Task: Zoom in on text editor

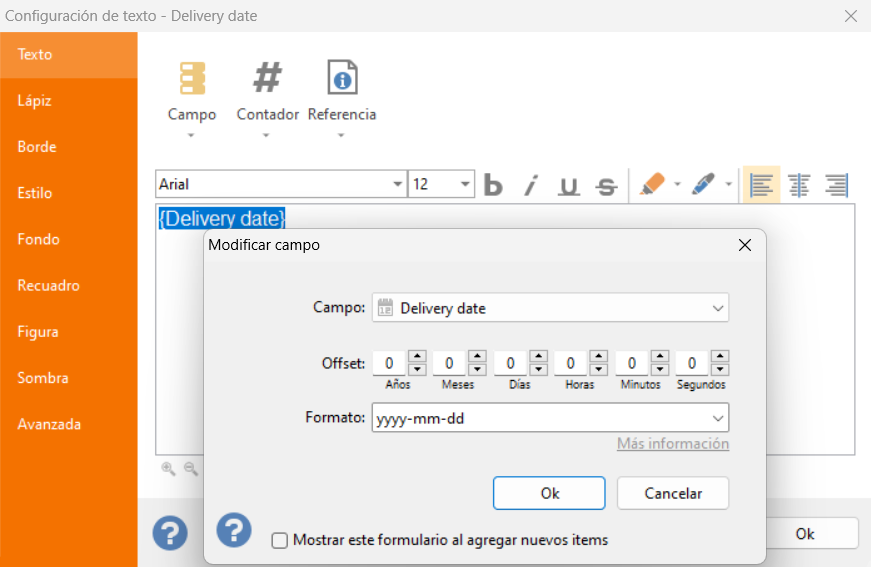Action: 168,469
